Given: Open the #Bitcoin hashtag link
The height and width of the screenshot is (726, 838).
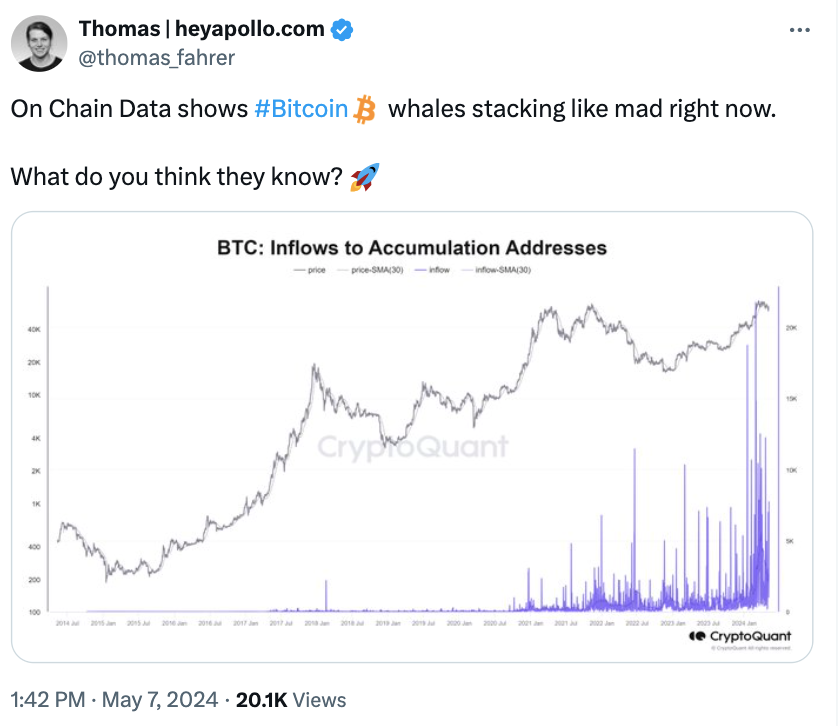Looking at the screenshot, I should click(301, 109).
